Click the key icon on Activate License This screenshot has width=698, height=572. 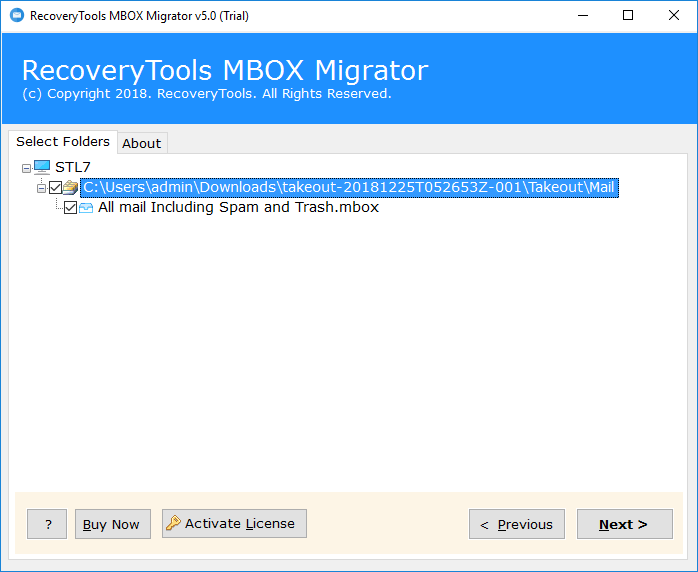pos(173,523)
